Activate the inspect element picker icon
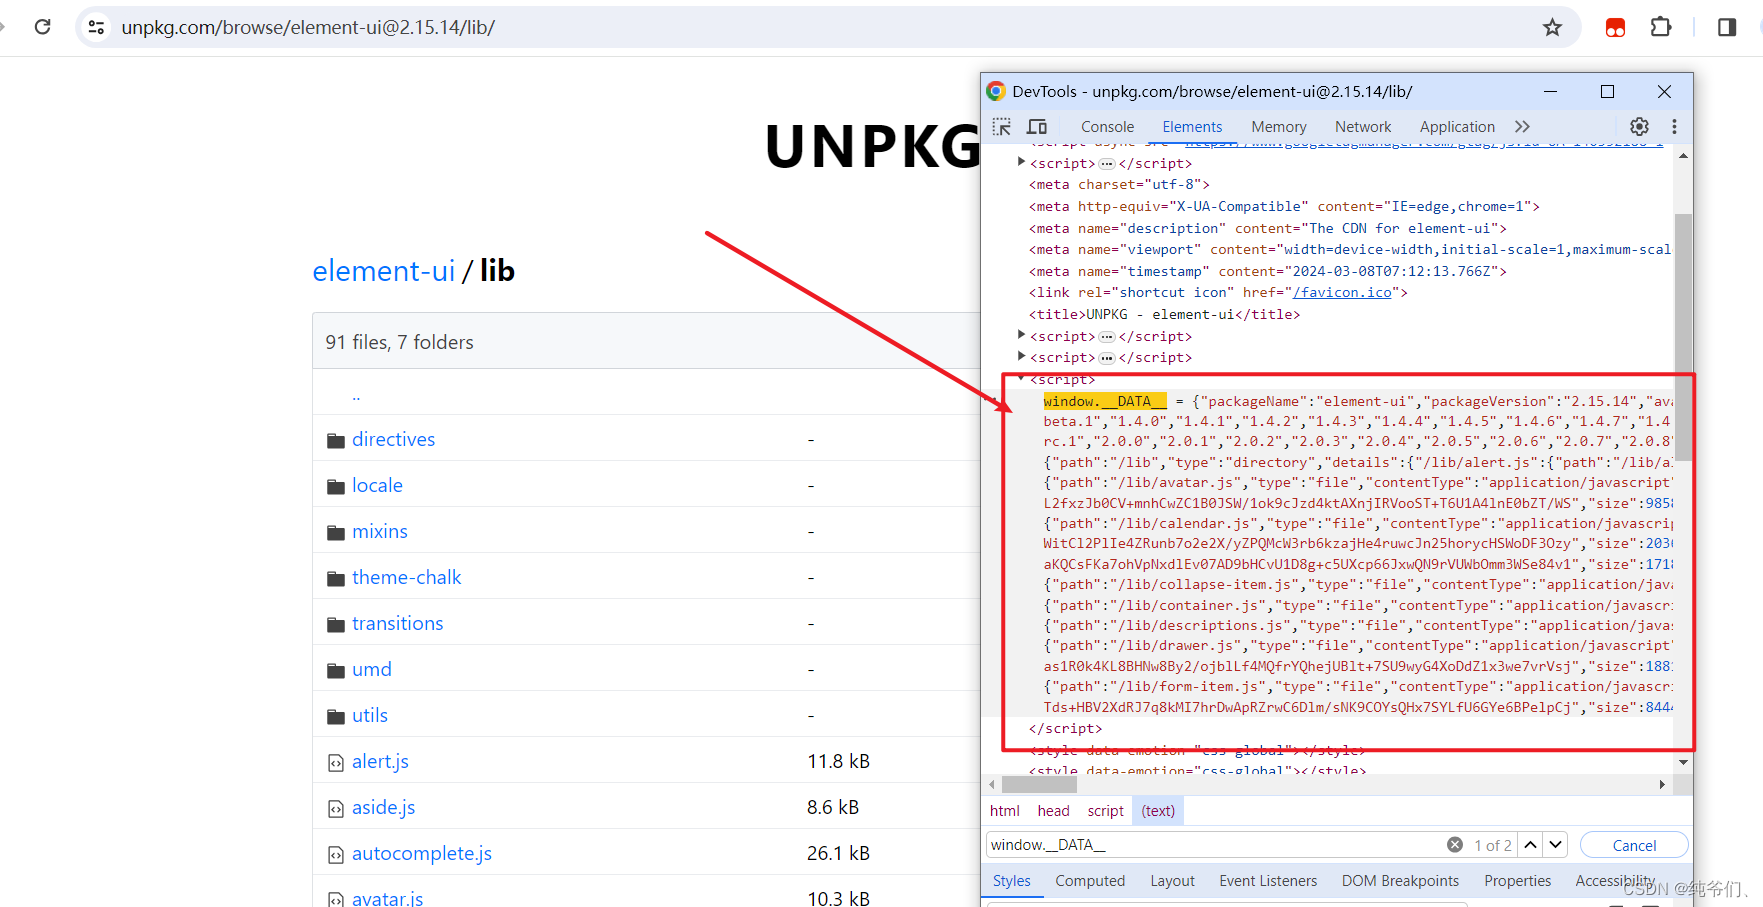1763x907 pixels. tap(1002, 127)
